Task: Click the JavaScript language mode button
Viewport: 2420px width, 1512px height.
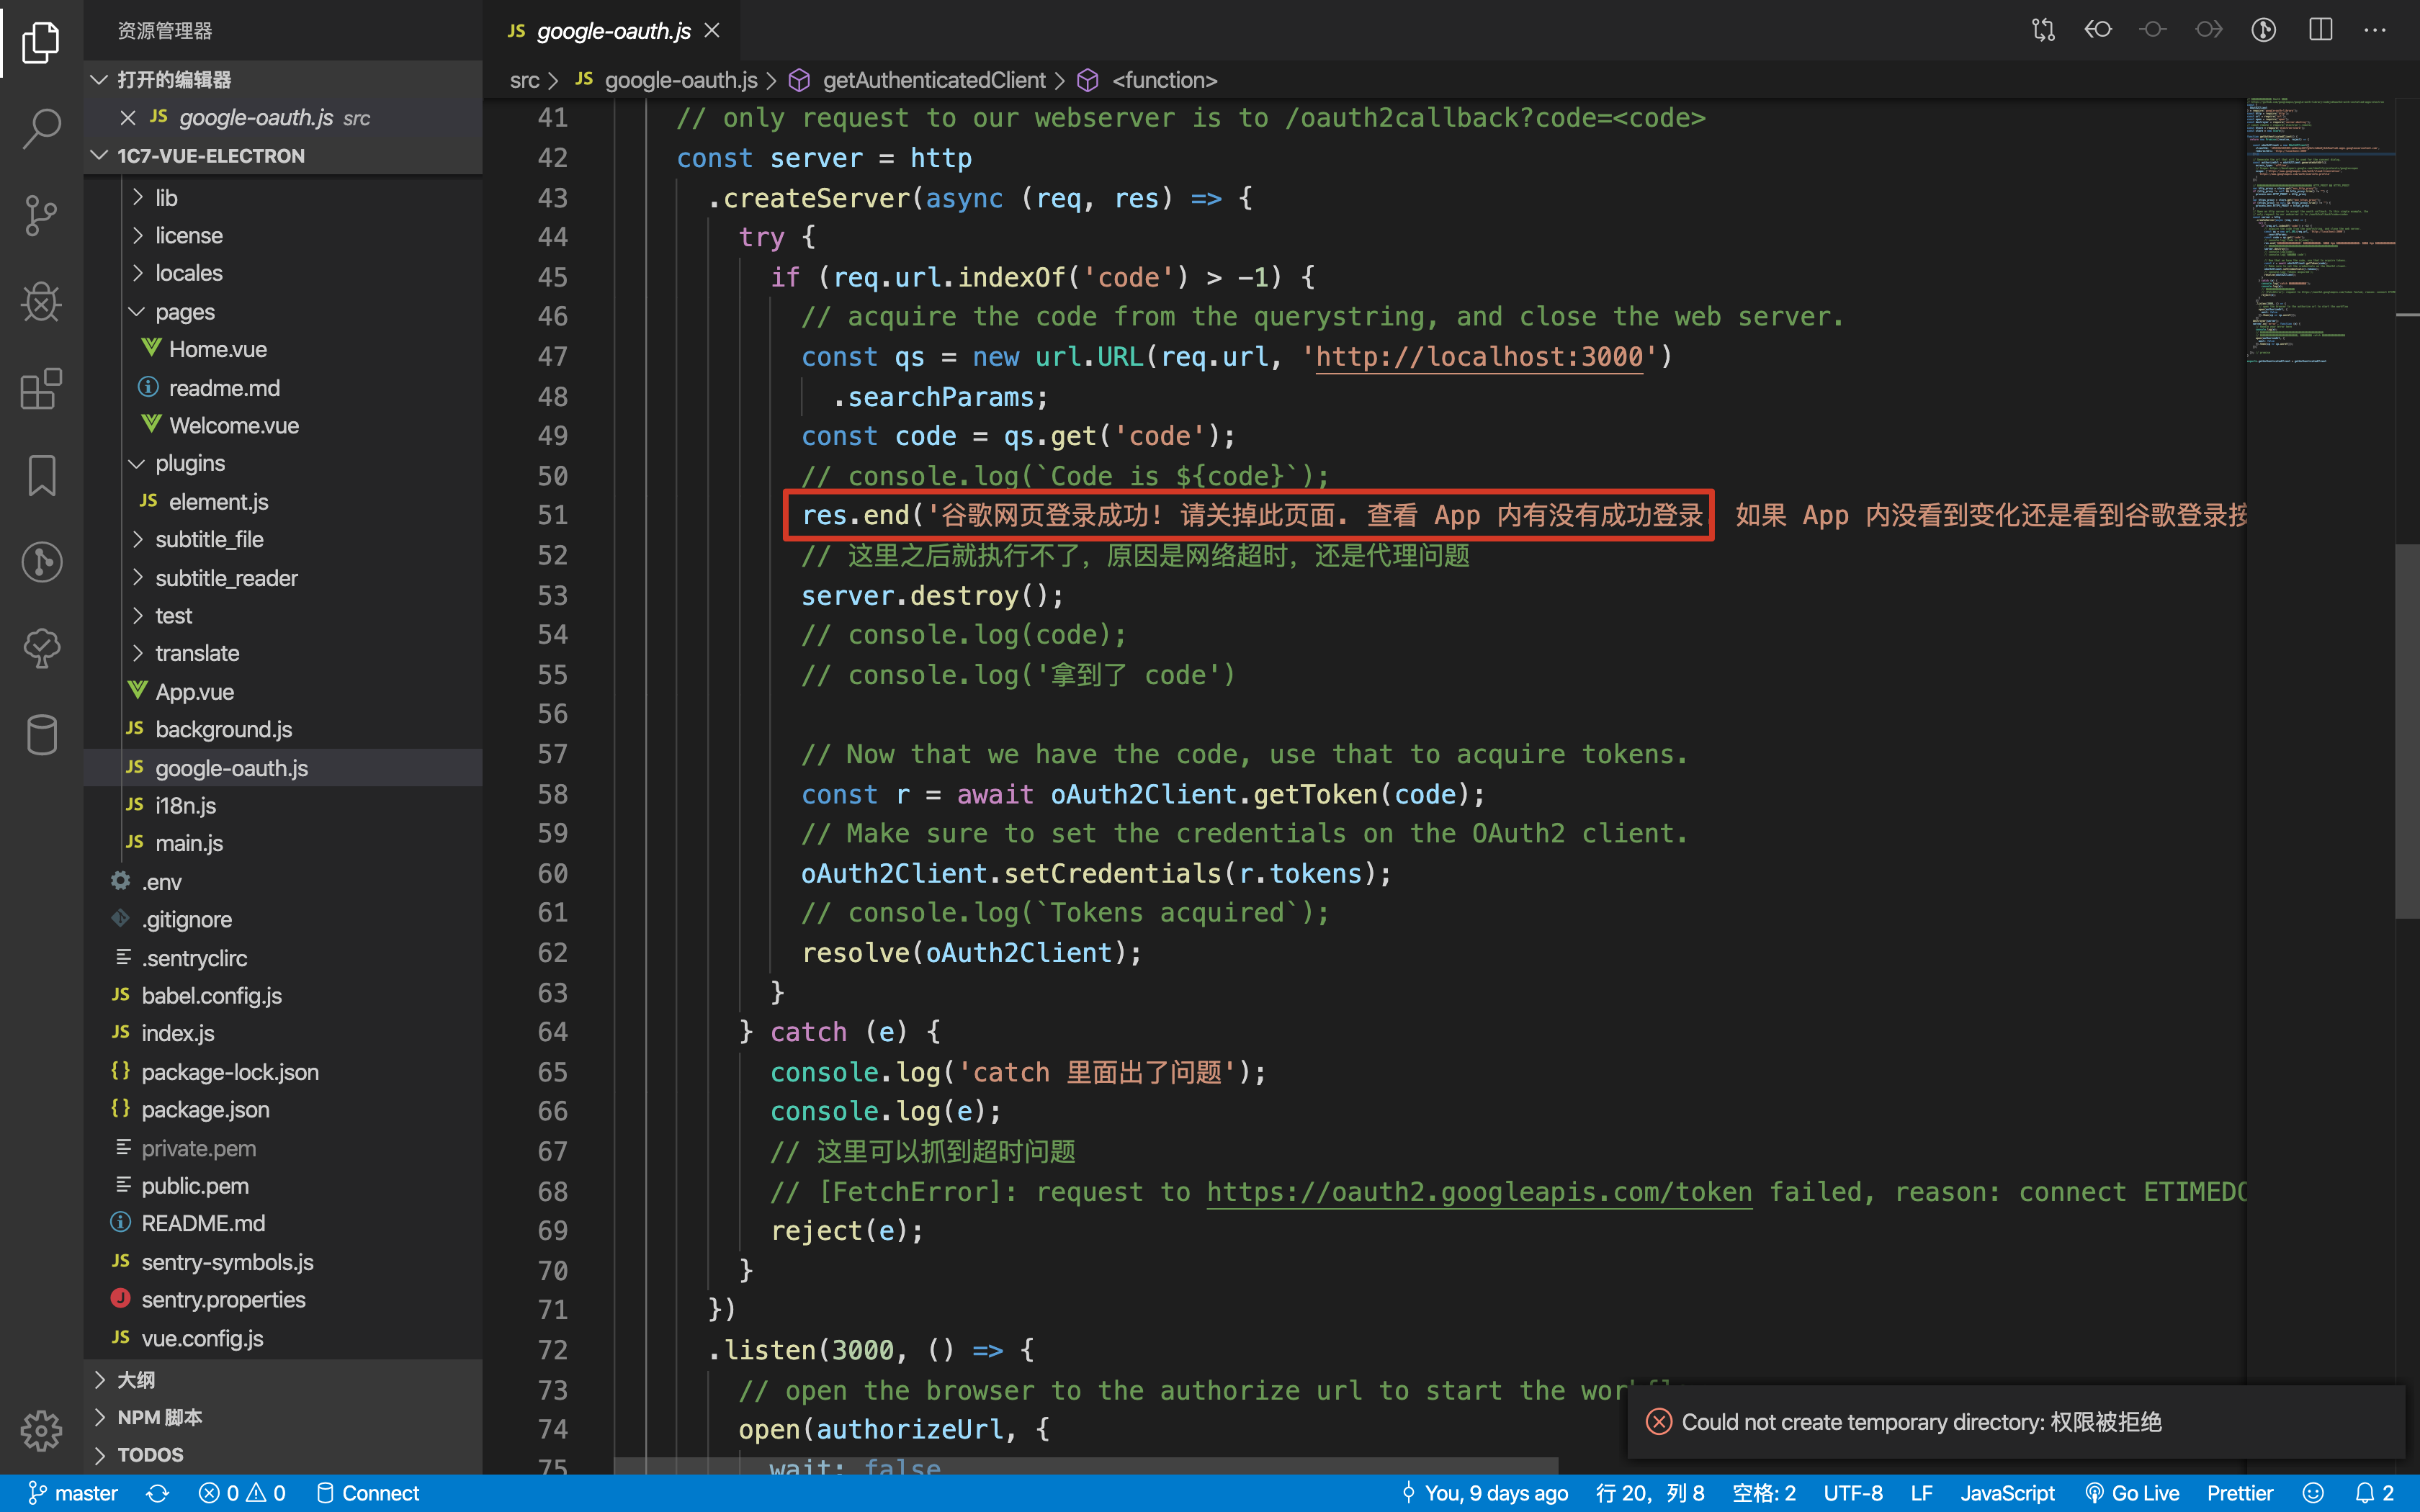Action: (x=2007, y=1493)
